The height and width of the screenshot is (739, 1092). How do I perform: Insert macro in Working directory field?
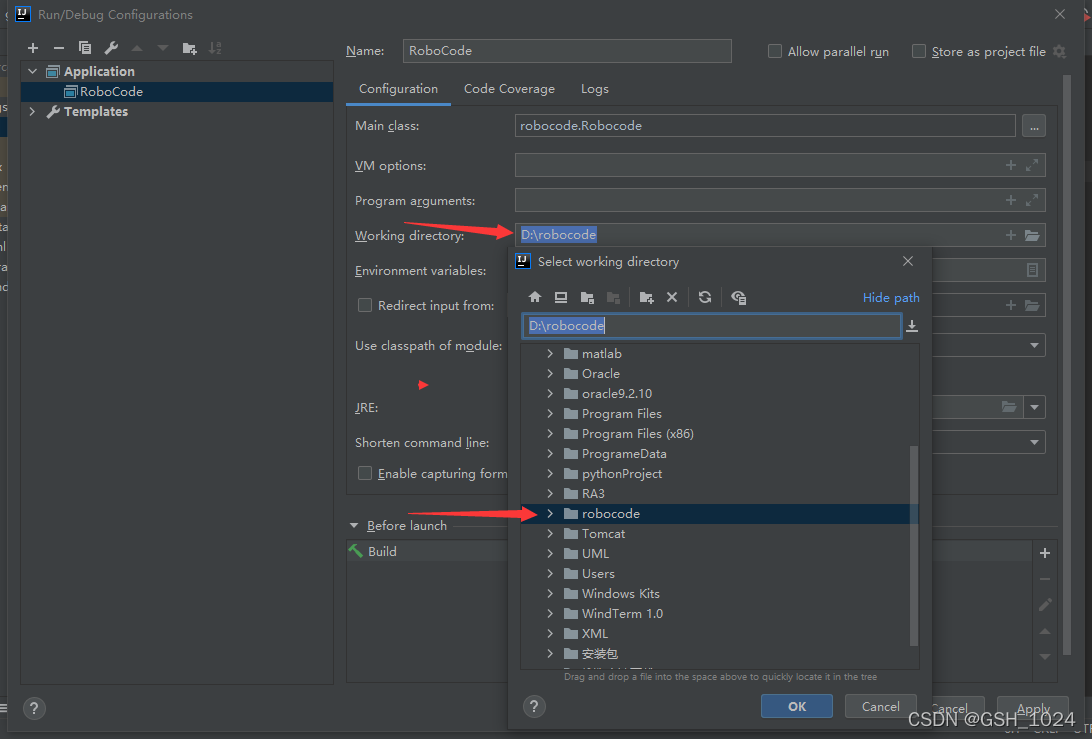pos(1011,235)
